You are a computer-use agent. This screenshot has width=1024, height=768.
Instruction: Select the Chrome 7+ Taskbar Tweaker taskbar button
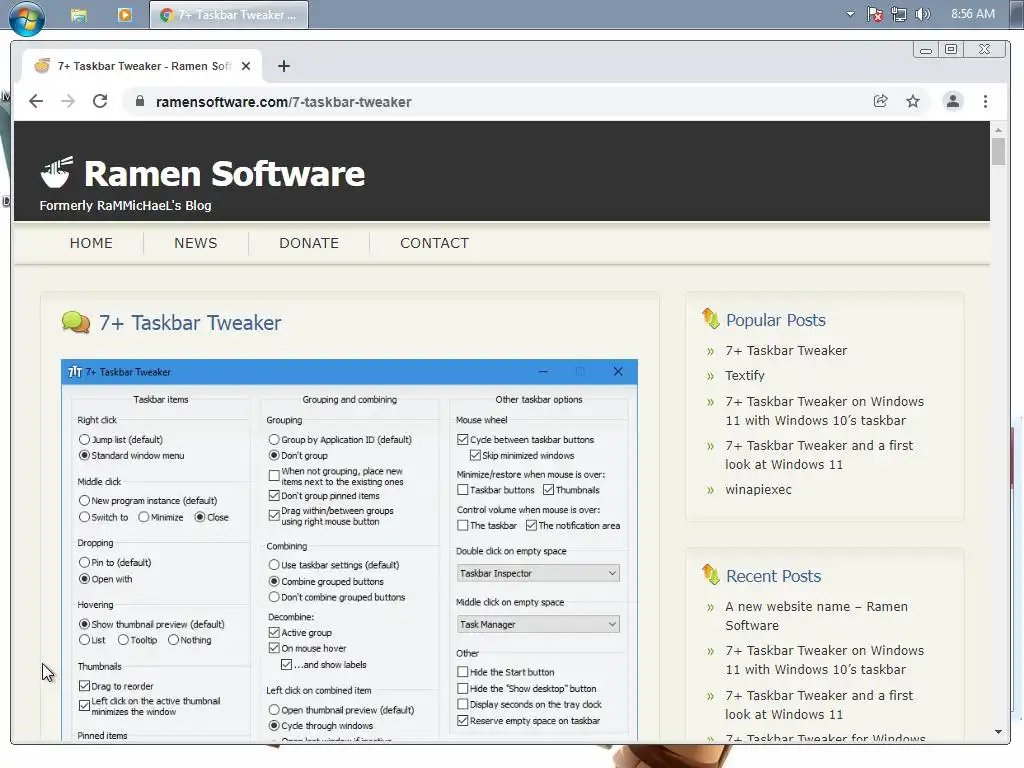[x=229, y=14]
